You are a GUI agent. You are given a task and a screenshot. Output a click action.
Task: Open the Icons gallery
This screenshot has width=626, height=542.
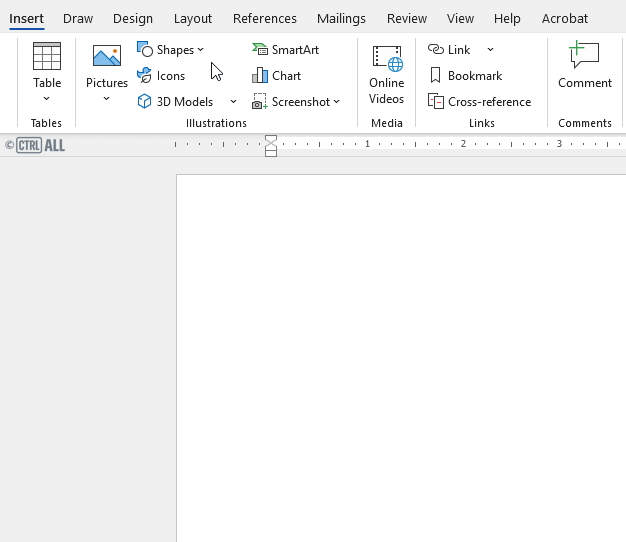(x=162, y=76)
